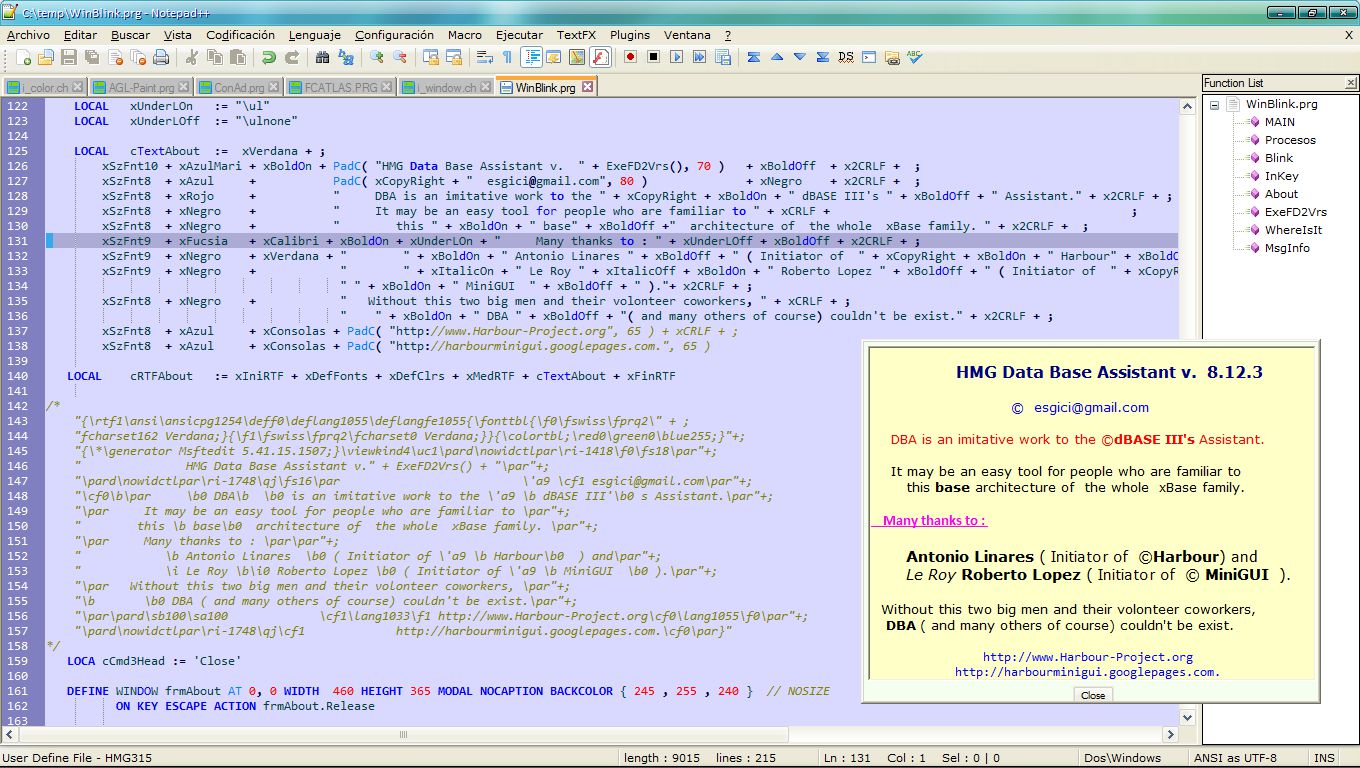Run macro multiple times icon
The width and height of the screenshot is (1360, 768).
[699, 57]
